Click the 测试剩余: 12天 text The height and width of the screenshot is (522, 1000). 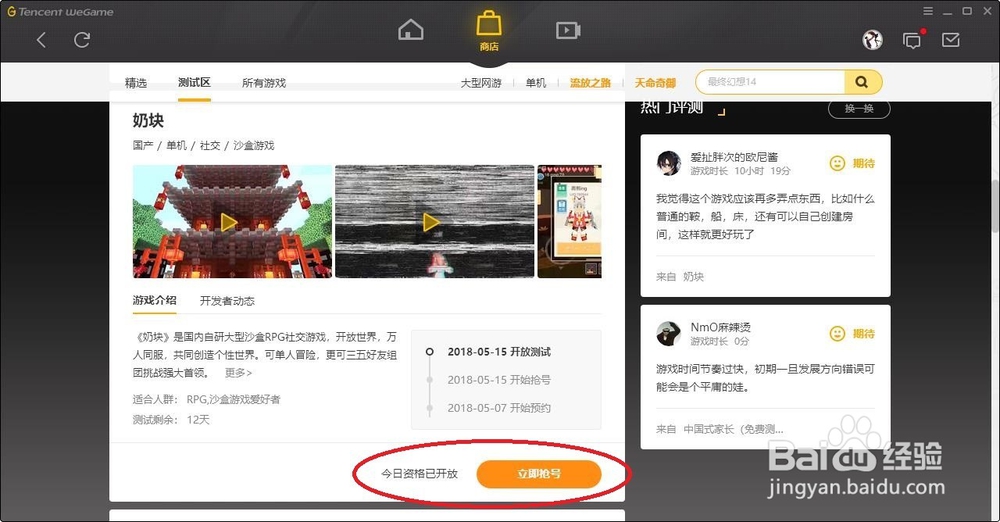pos(171,420)
